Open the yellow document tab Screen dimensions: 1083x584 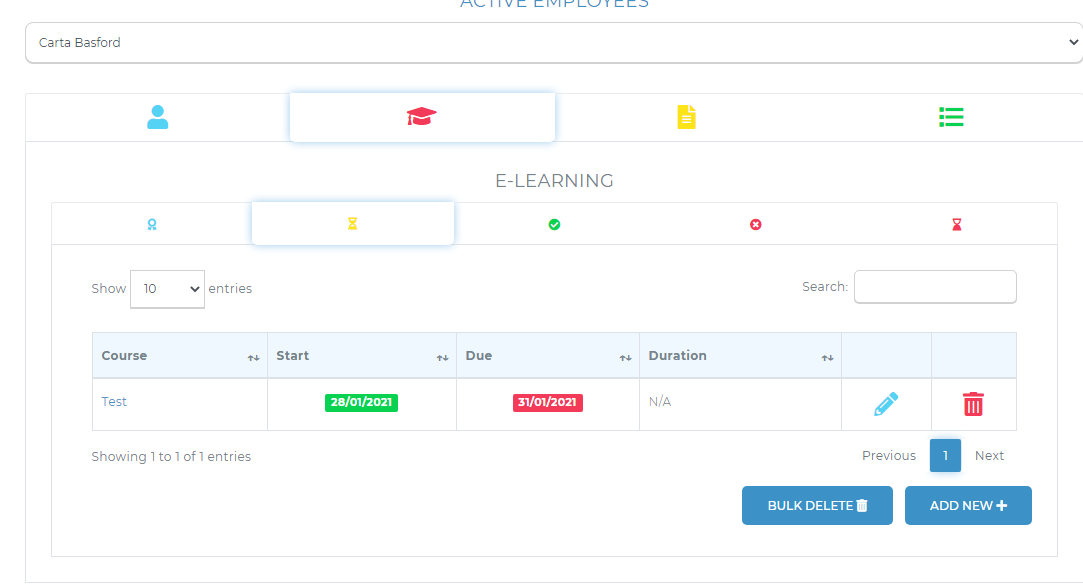click(x=687, y=117)
